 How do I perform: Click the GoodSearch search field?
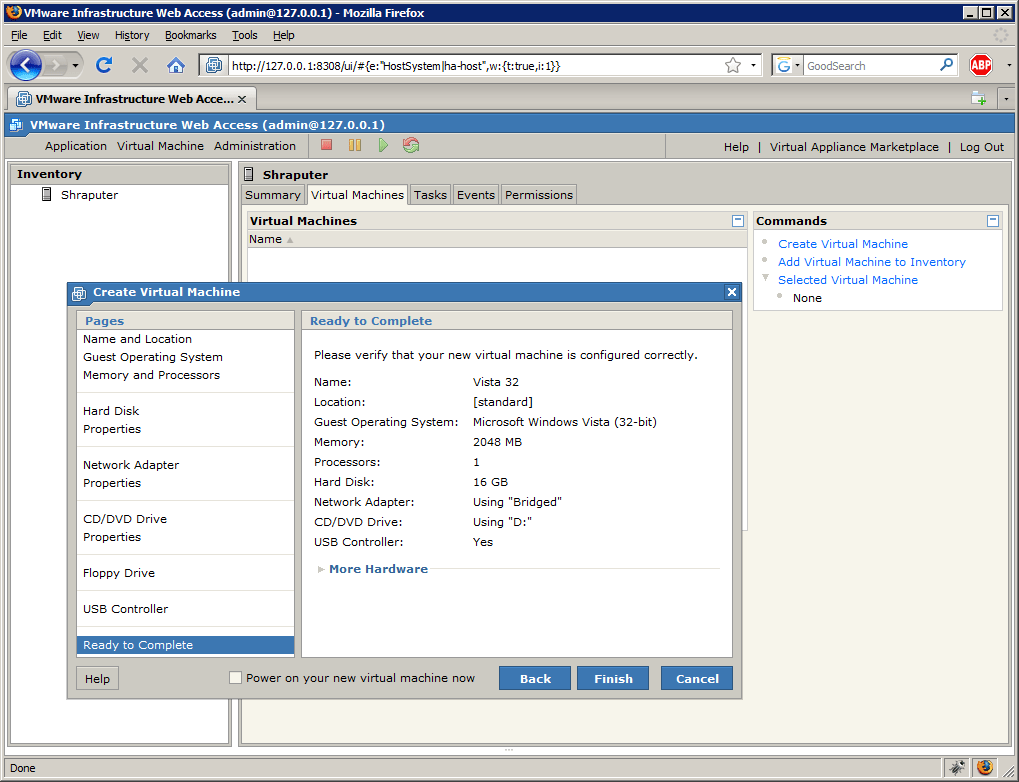[x=870, y=66]
